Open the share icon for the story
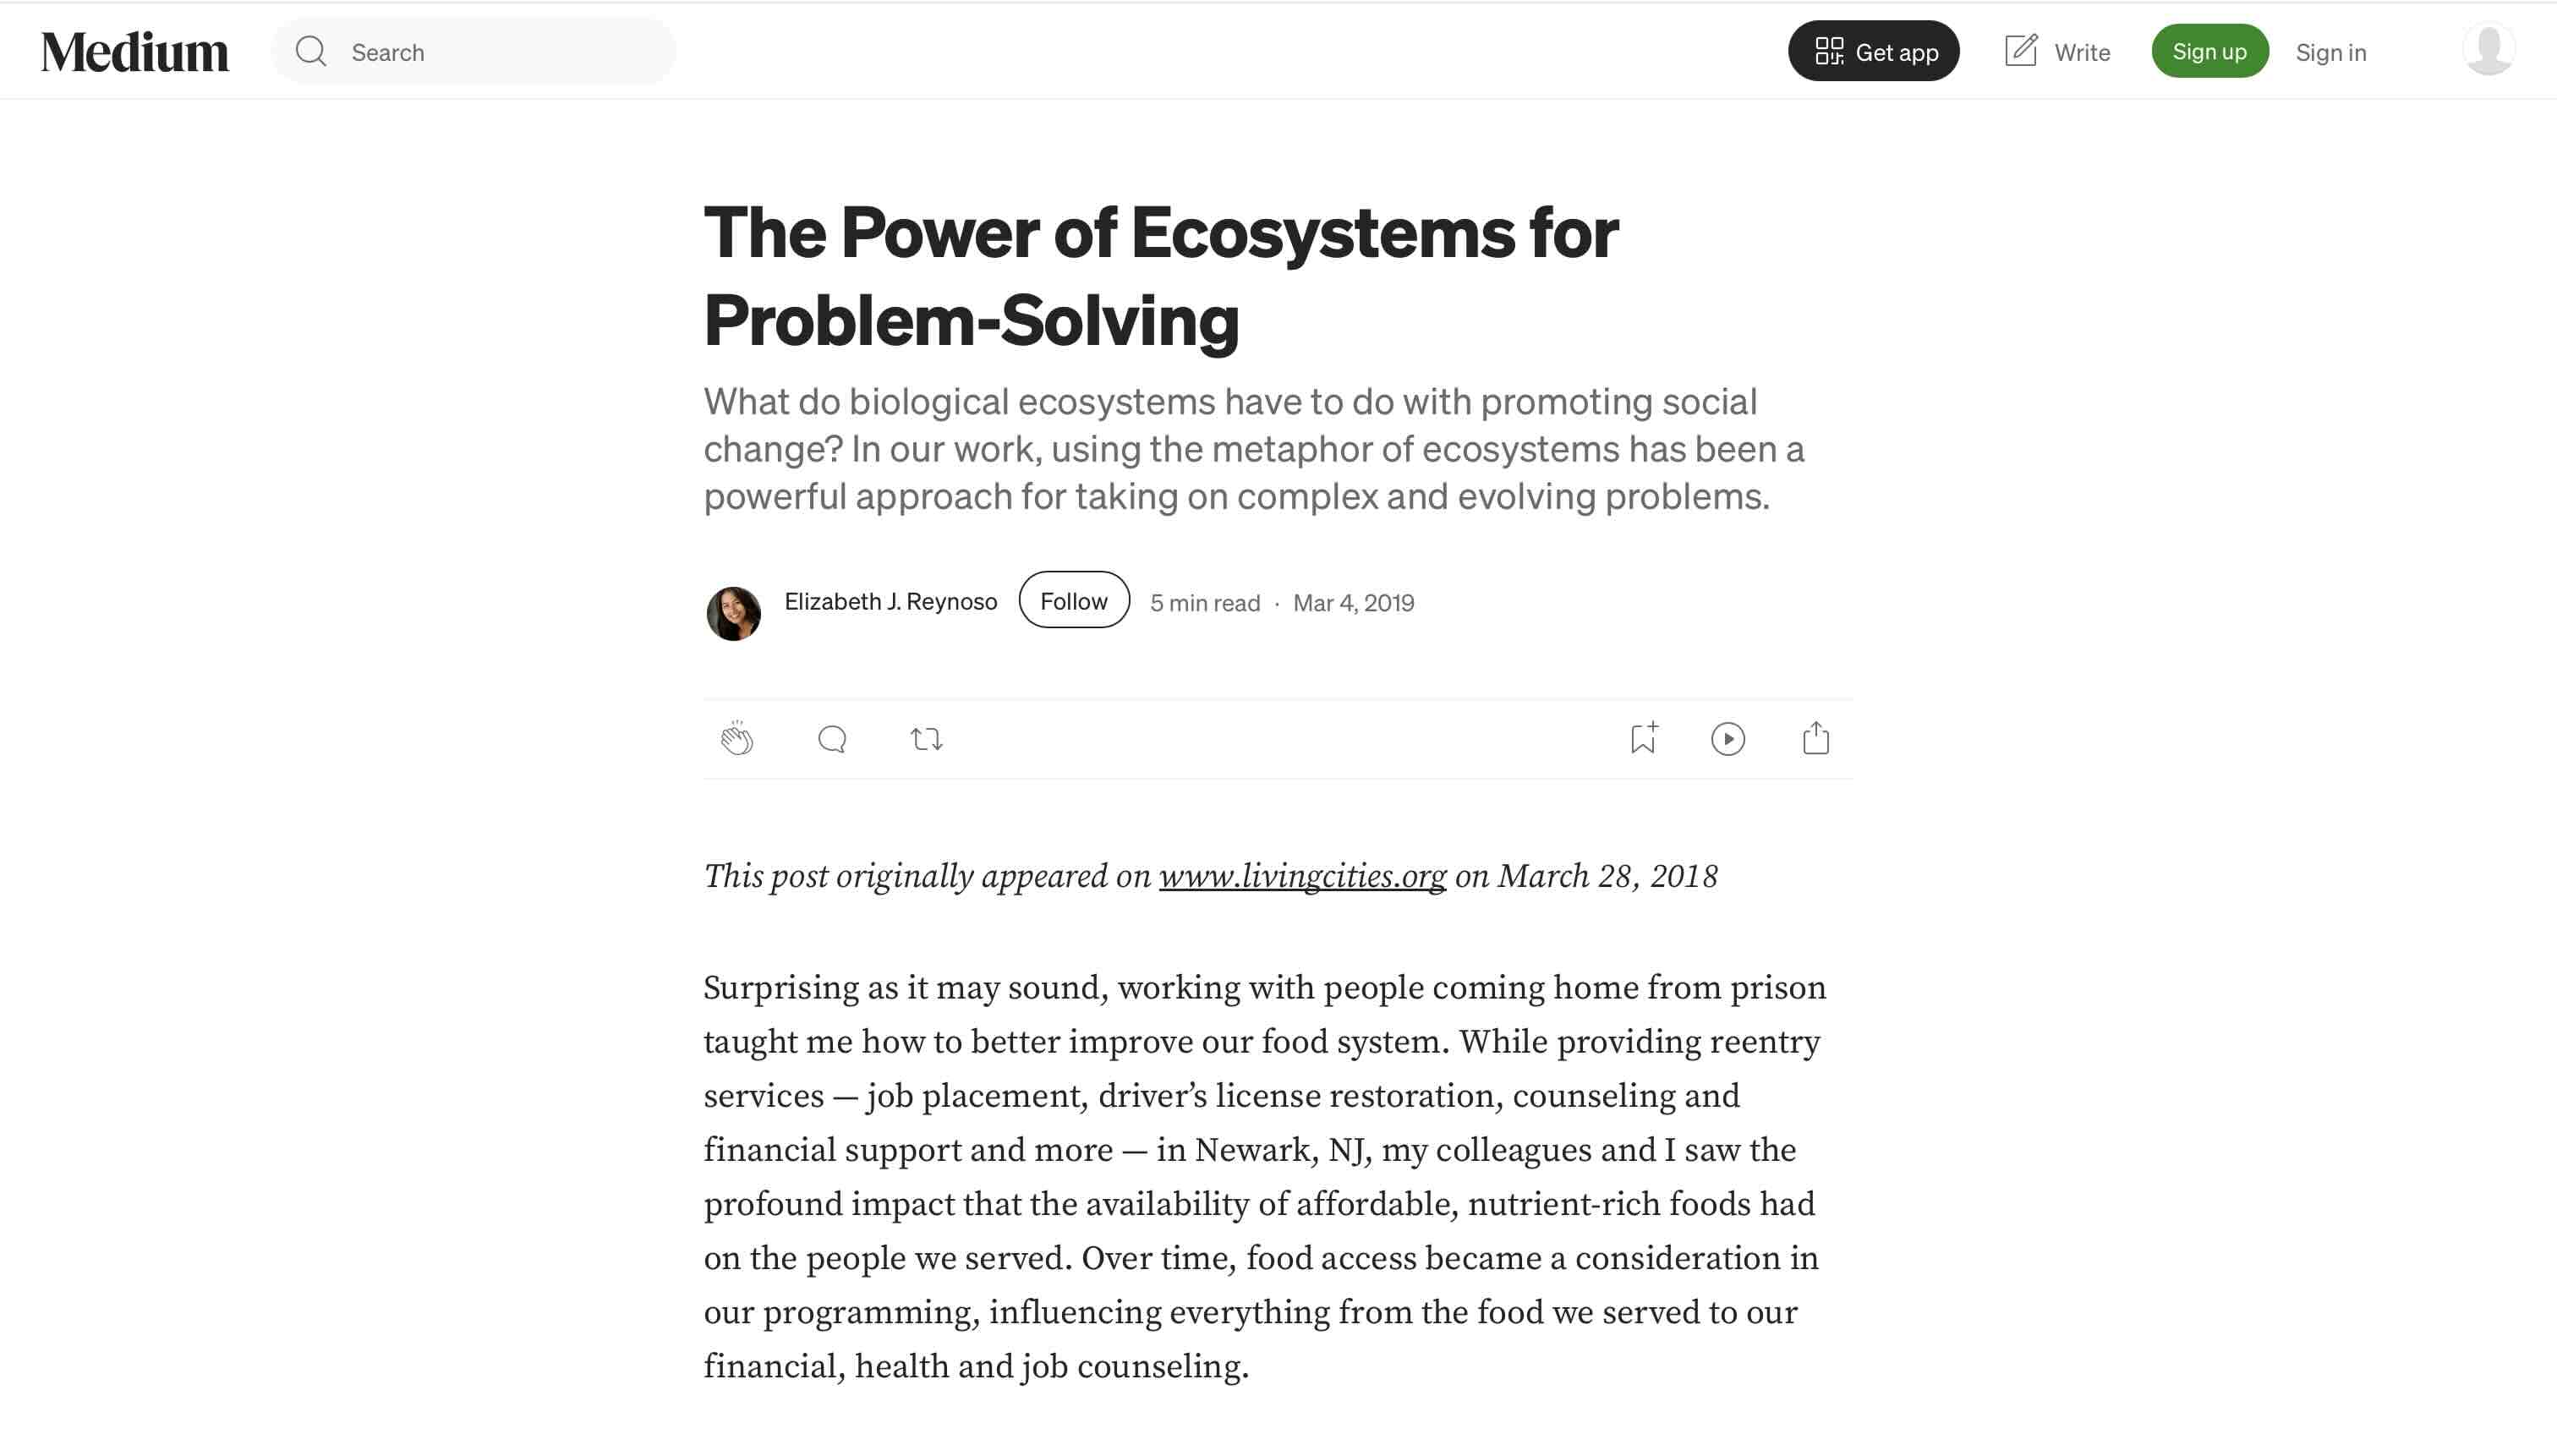 (1816, 738)
